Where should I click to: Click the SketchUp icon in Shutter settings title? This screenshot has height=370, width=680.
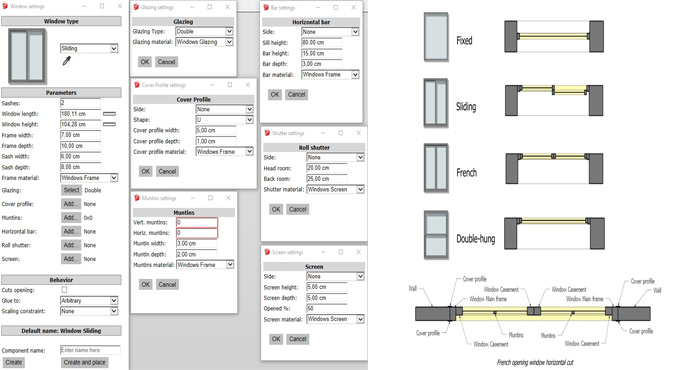[x=267, y=133]
